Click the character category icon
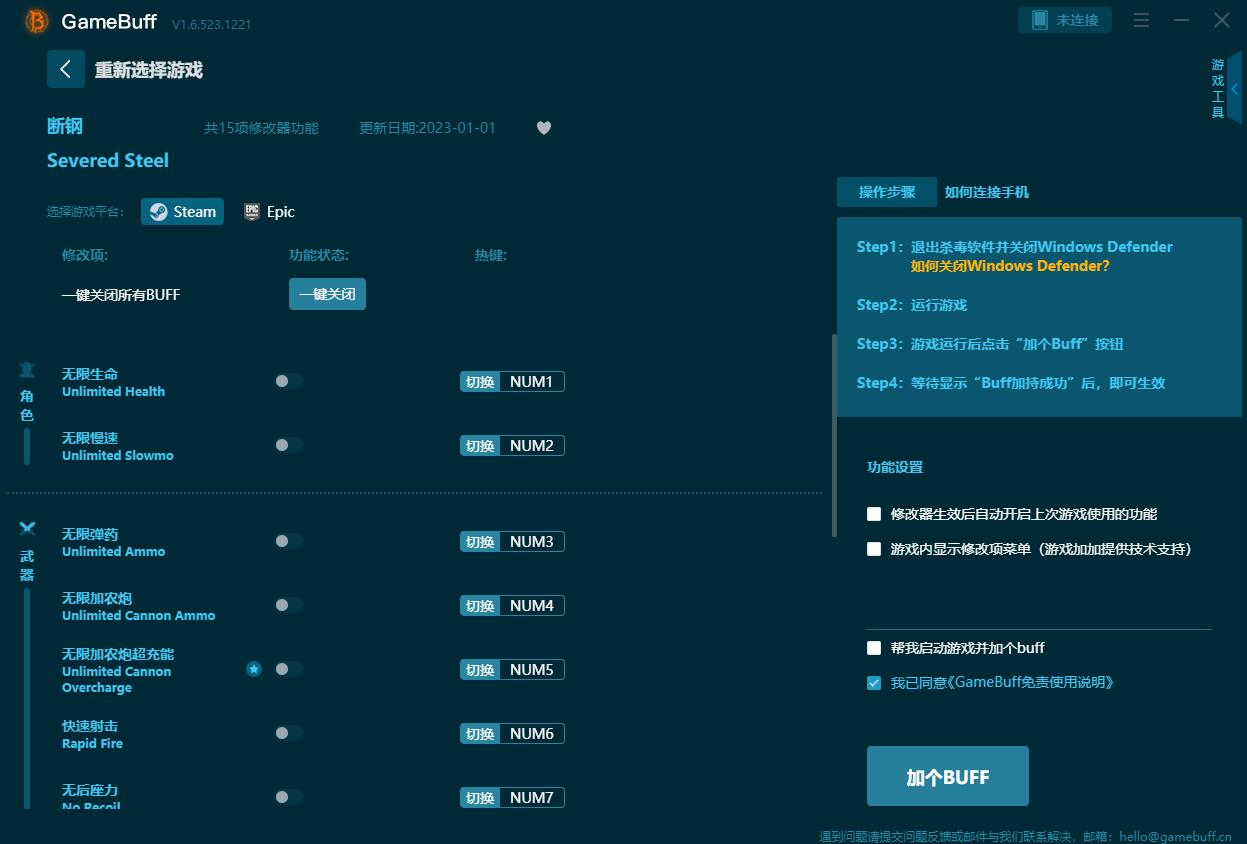1247x844 pixels. [x=27, y=370]
